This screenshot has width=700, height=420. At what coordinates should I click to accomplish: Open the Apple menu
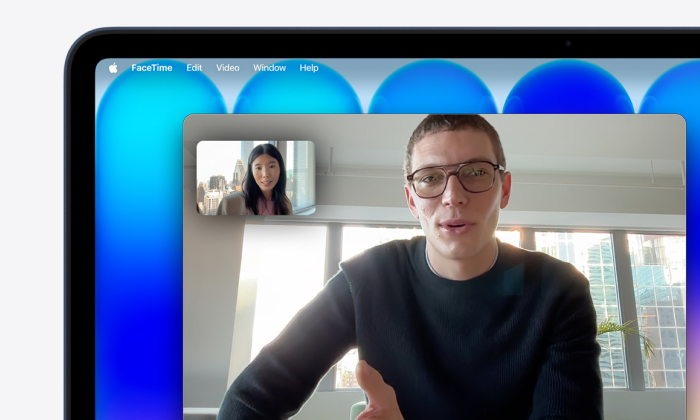pos(113,68)
